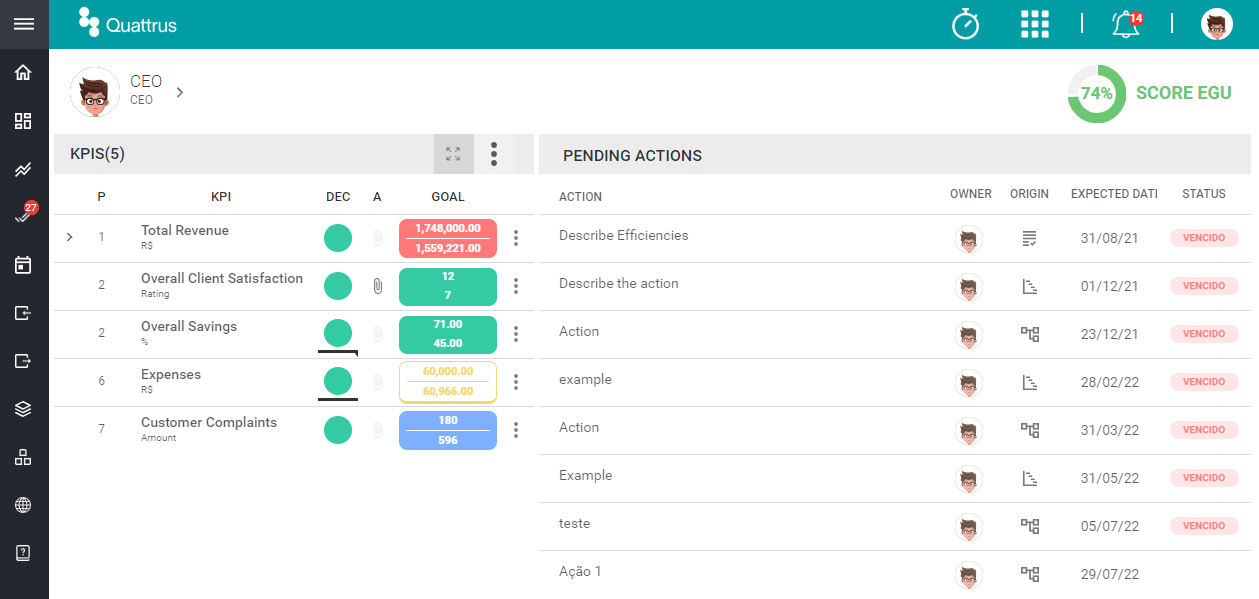Open the calendar icon in left sidebar
This screenshot has width=1259, height=599.
pos(24,265)
